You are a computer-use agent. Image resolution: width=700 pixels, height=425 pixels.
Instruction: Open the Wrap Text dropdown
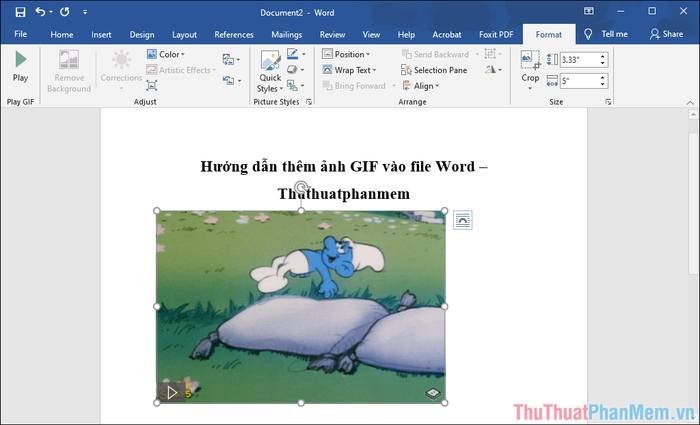[x=350, y=70]
